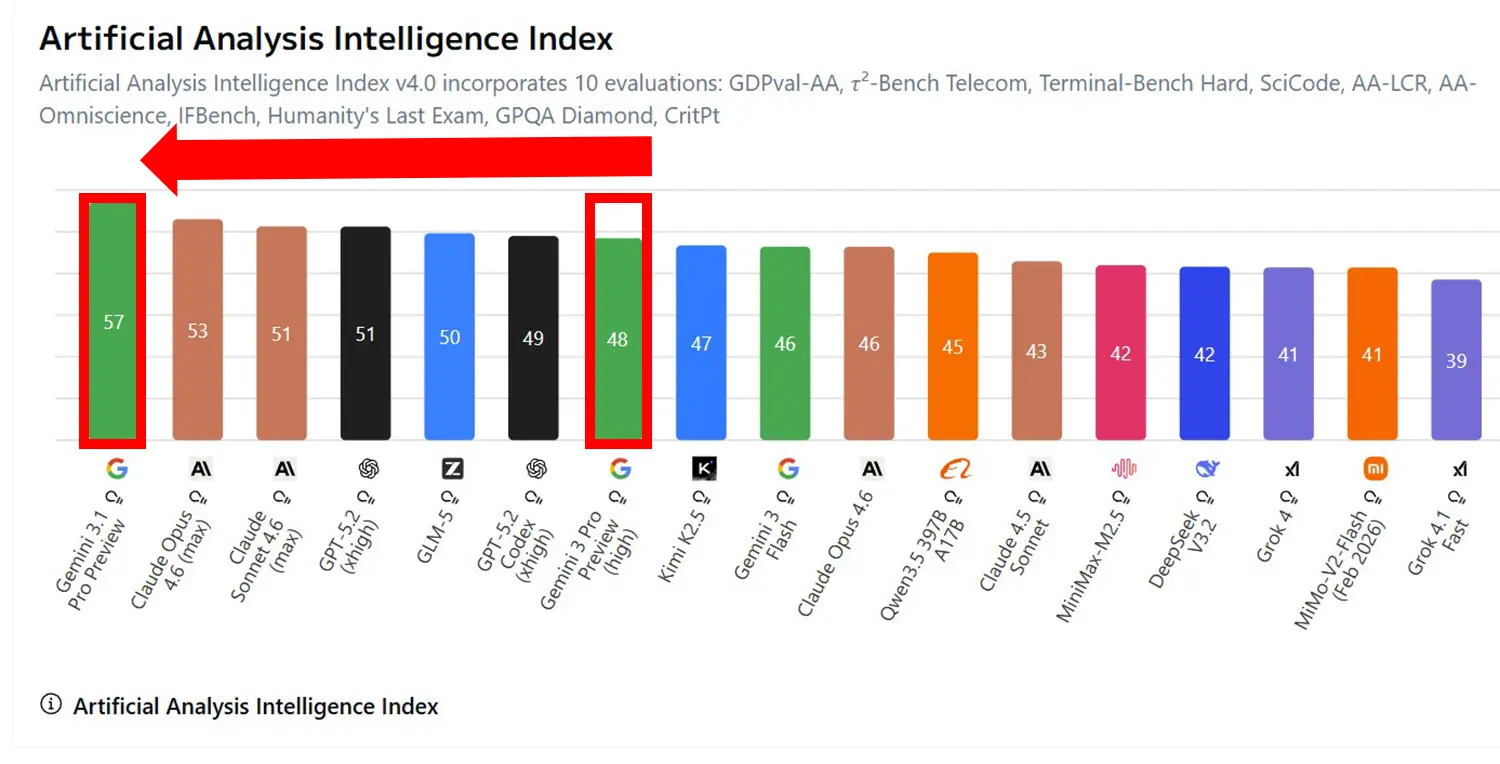
Task: Select the green Gemini 3.1 Pro bar showing 57
Action: (113, 321)
